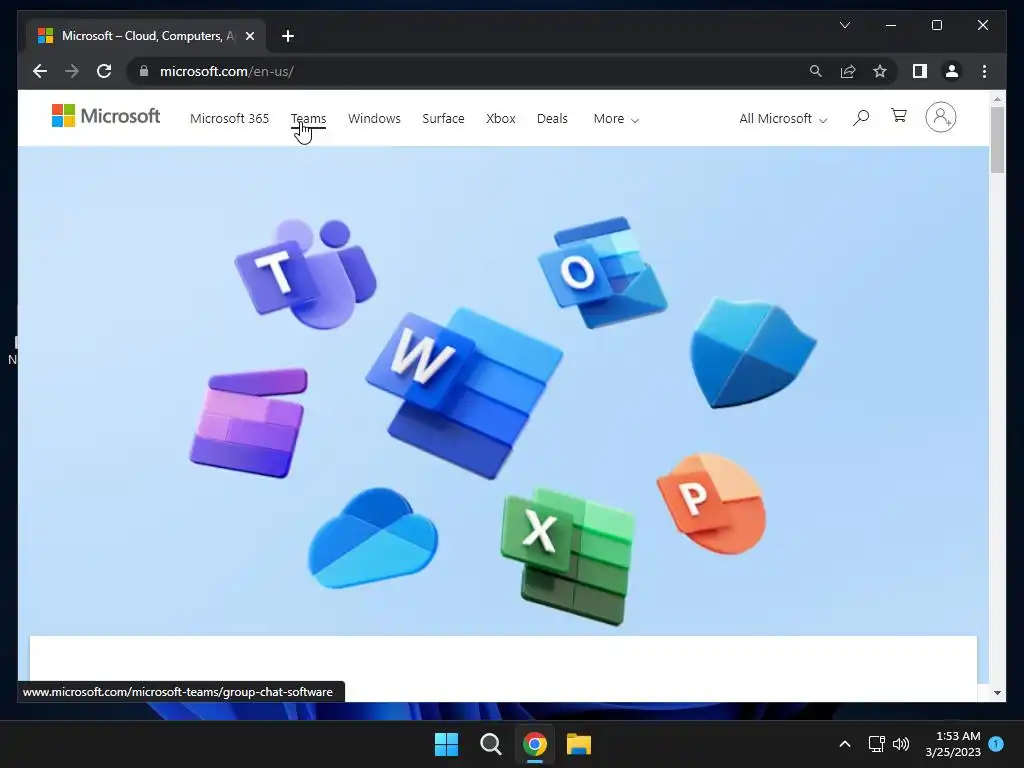1024x768 pixels.
Task: Open File Explorer from taskbar
Action: [579, 744]
